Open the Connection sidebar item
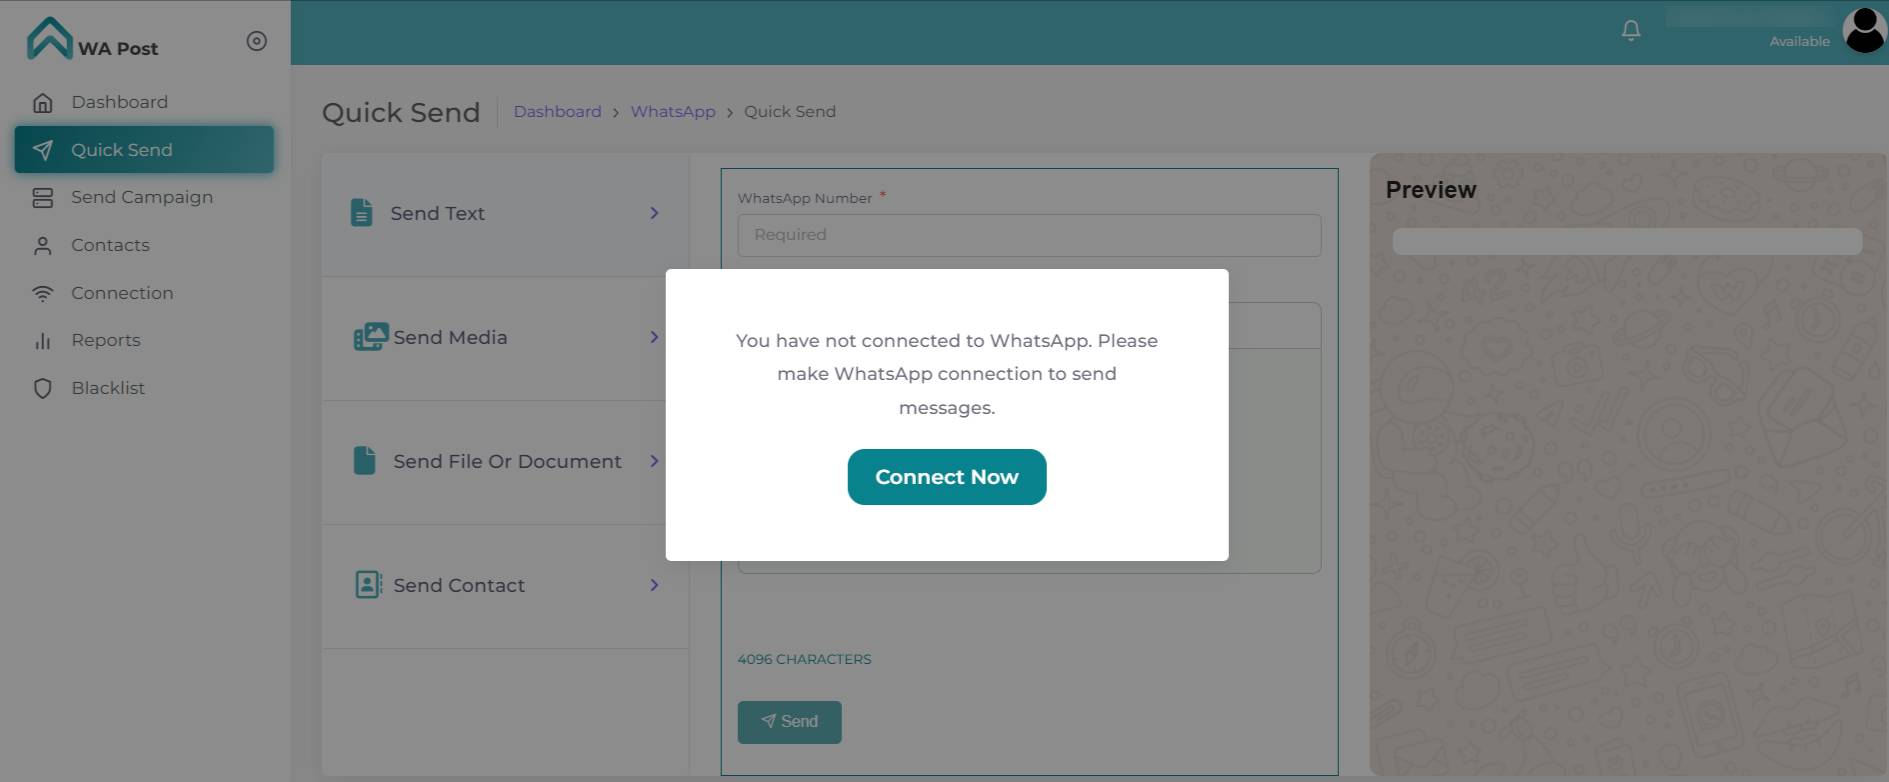Viewport: 1889px width, 782px height. coord(122,293)
